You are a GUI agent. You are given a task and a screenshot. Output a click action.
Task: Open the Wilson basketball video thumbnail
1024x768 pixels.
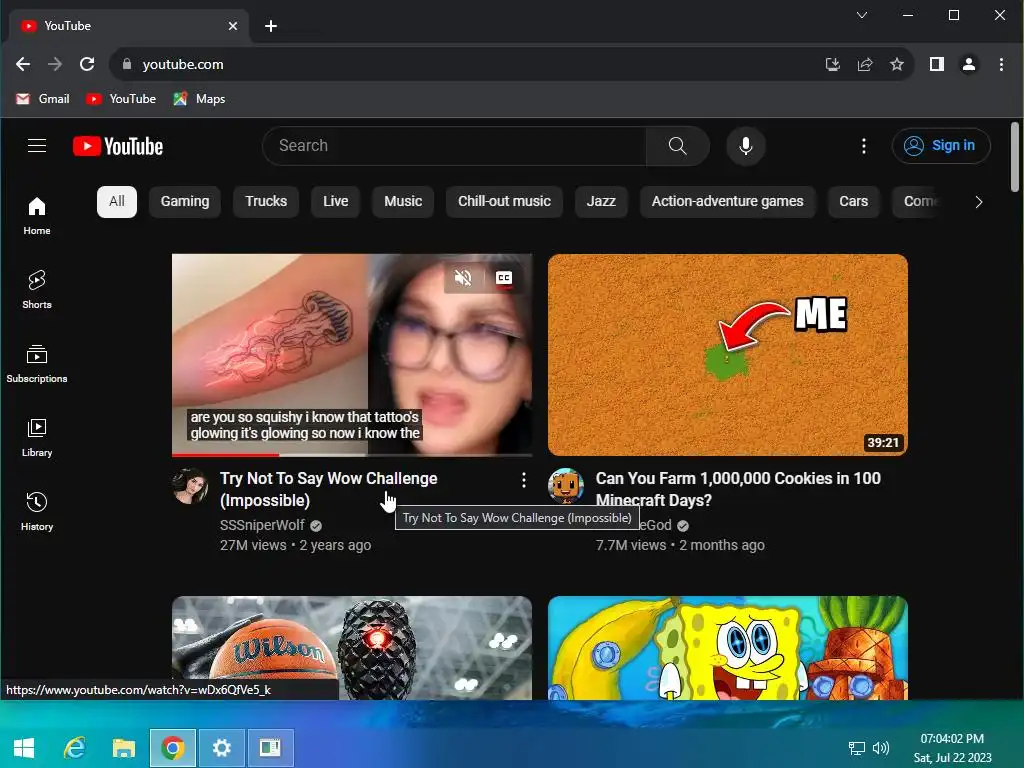[x=352, y=647]
